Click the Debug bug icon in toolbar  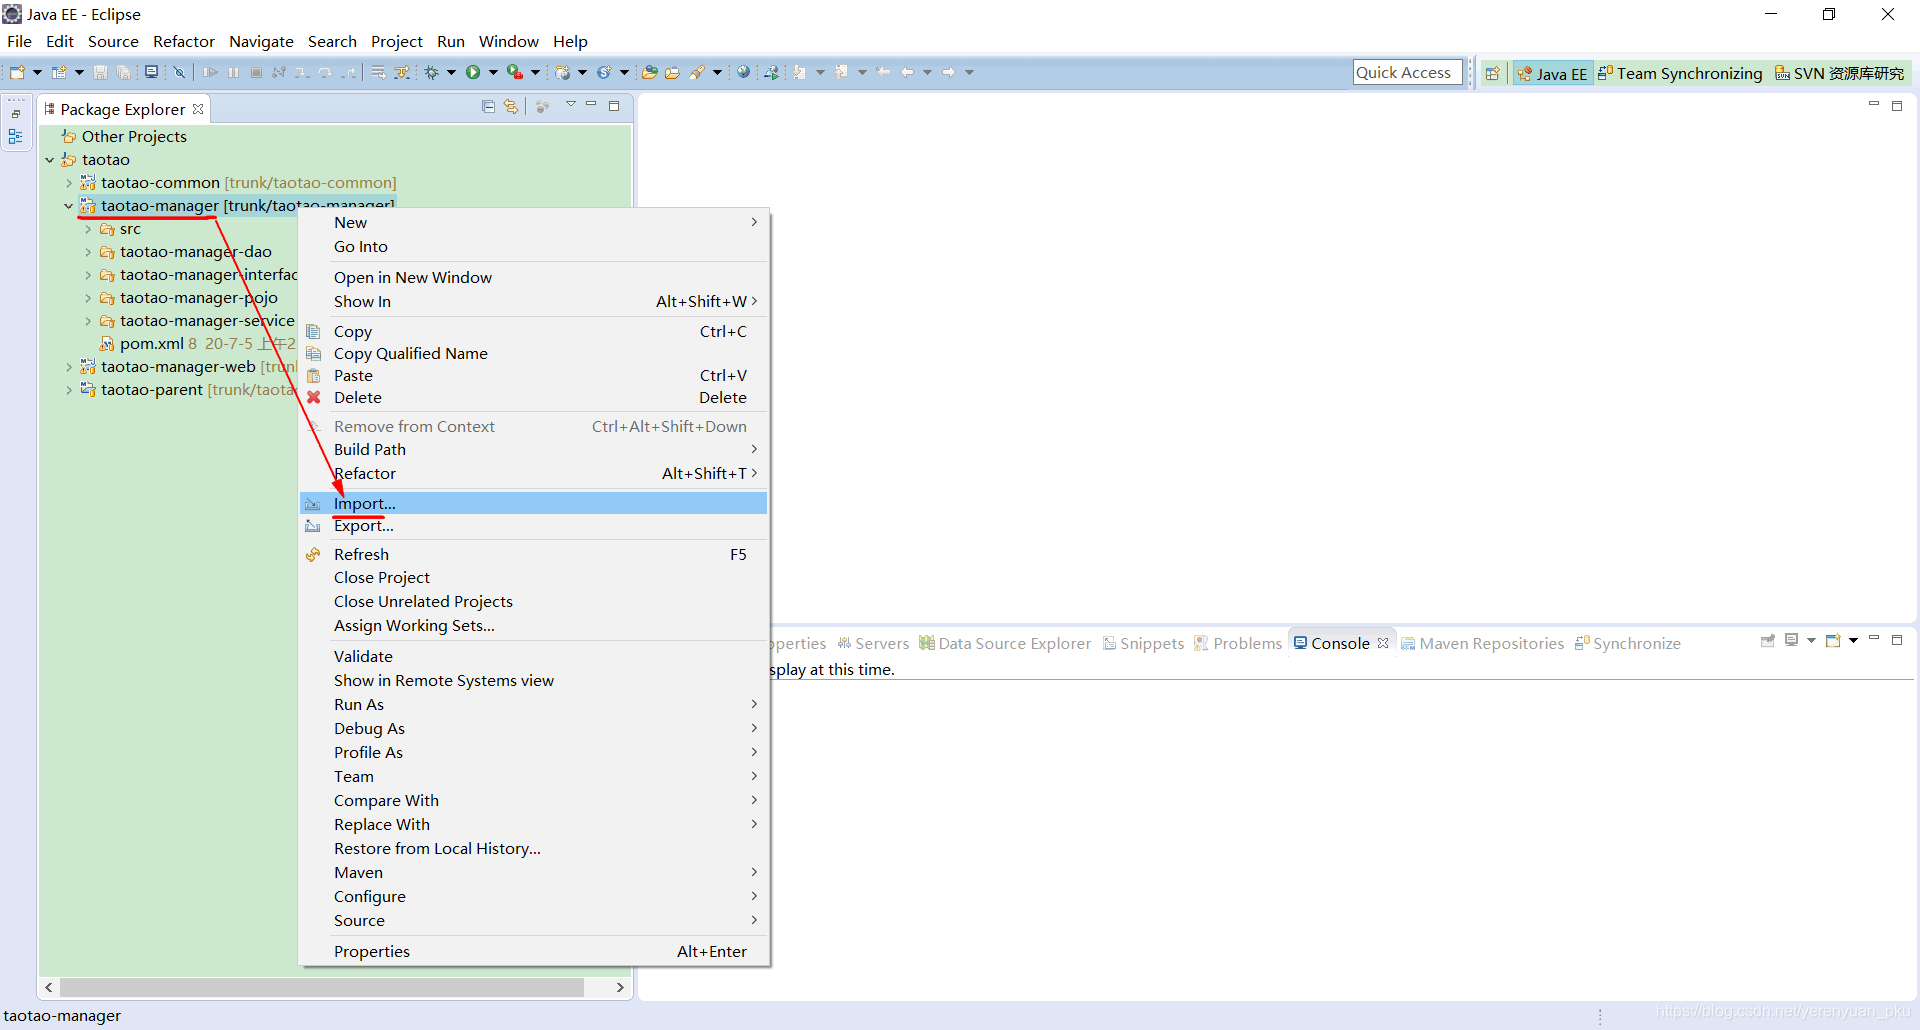point(432,72)
